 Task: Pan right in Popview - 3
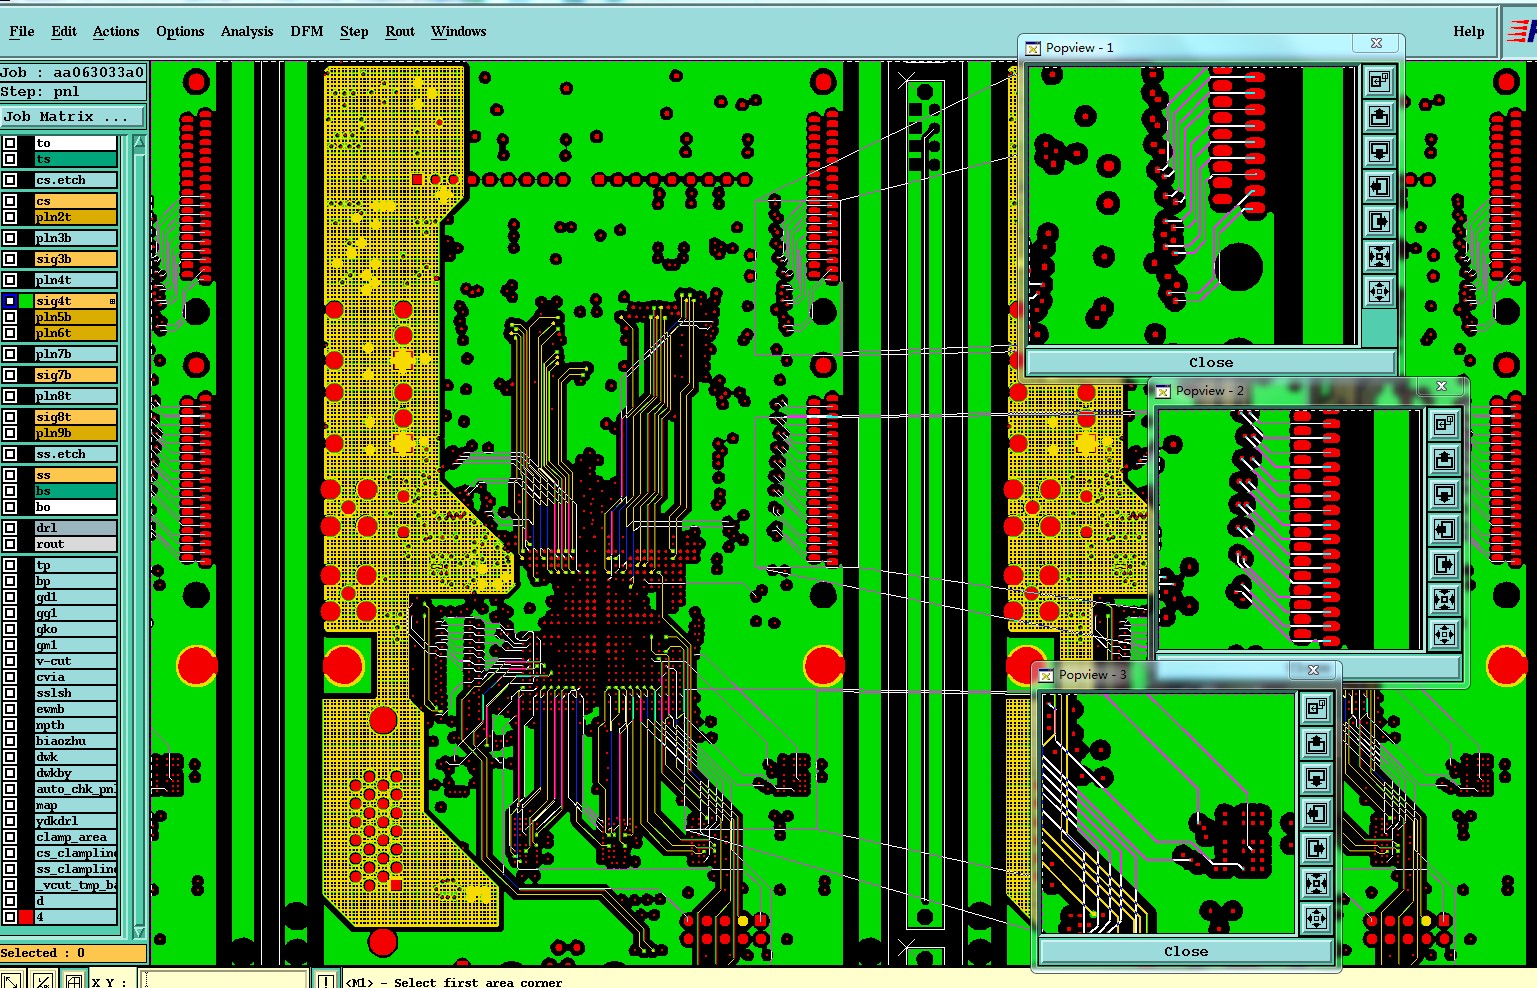1316,848
